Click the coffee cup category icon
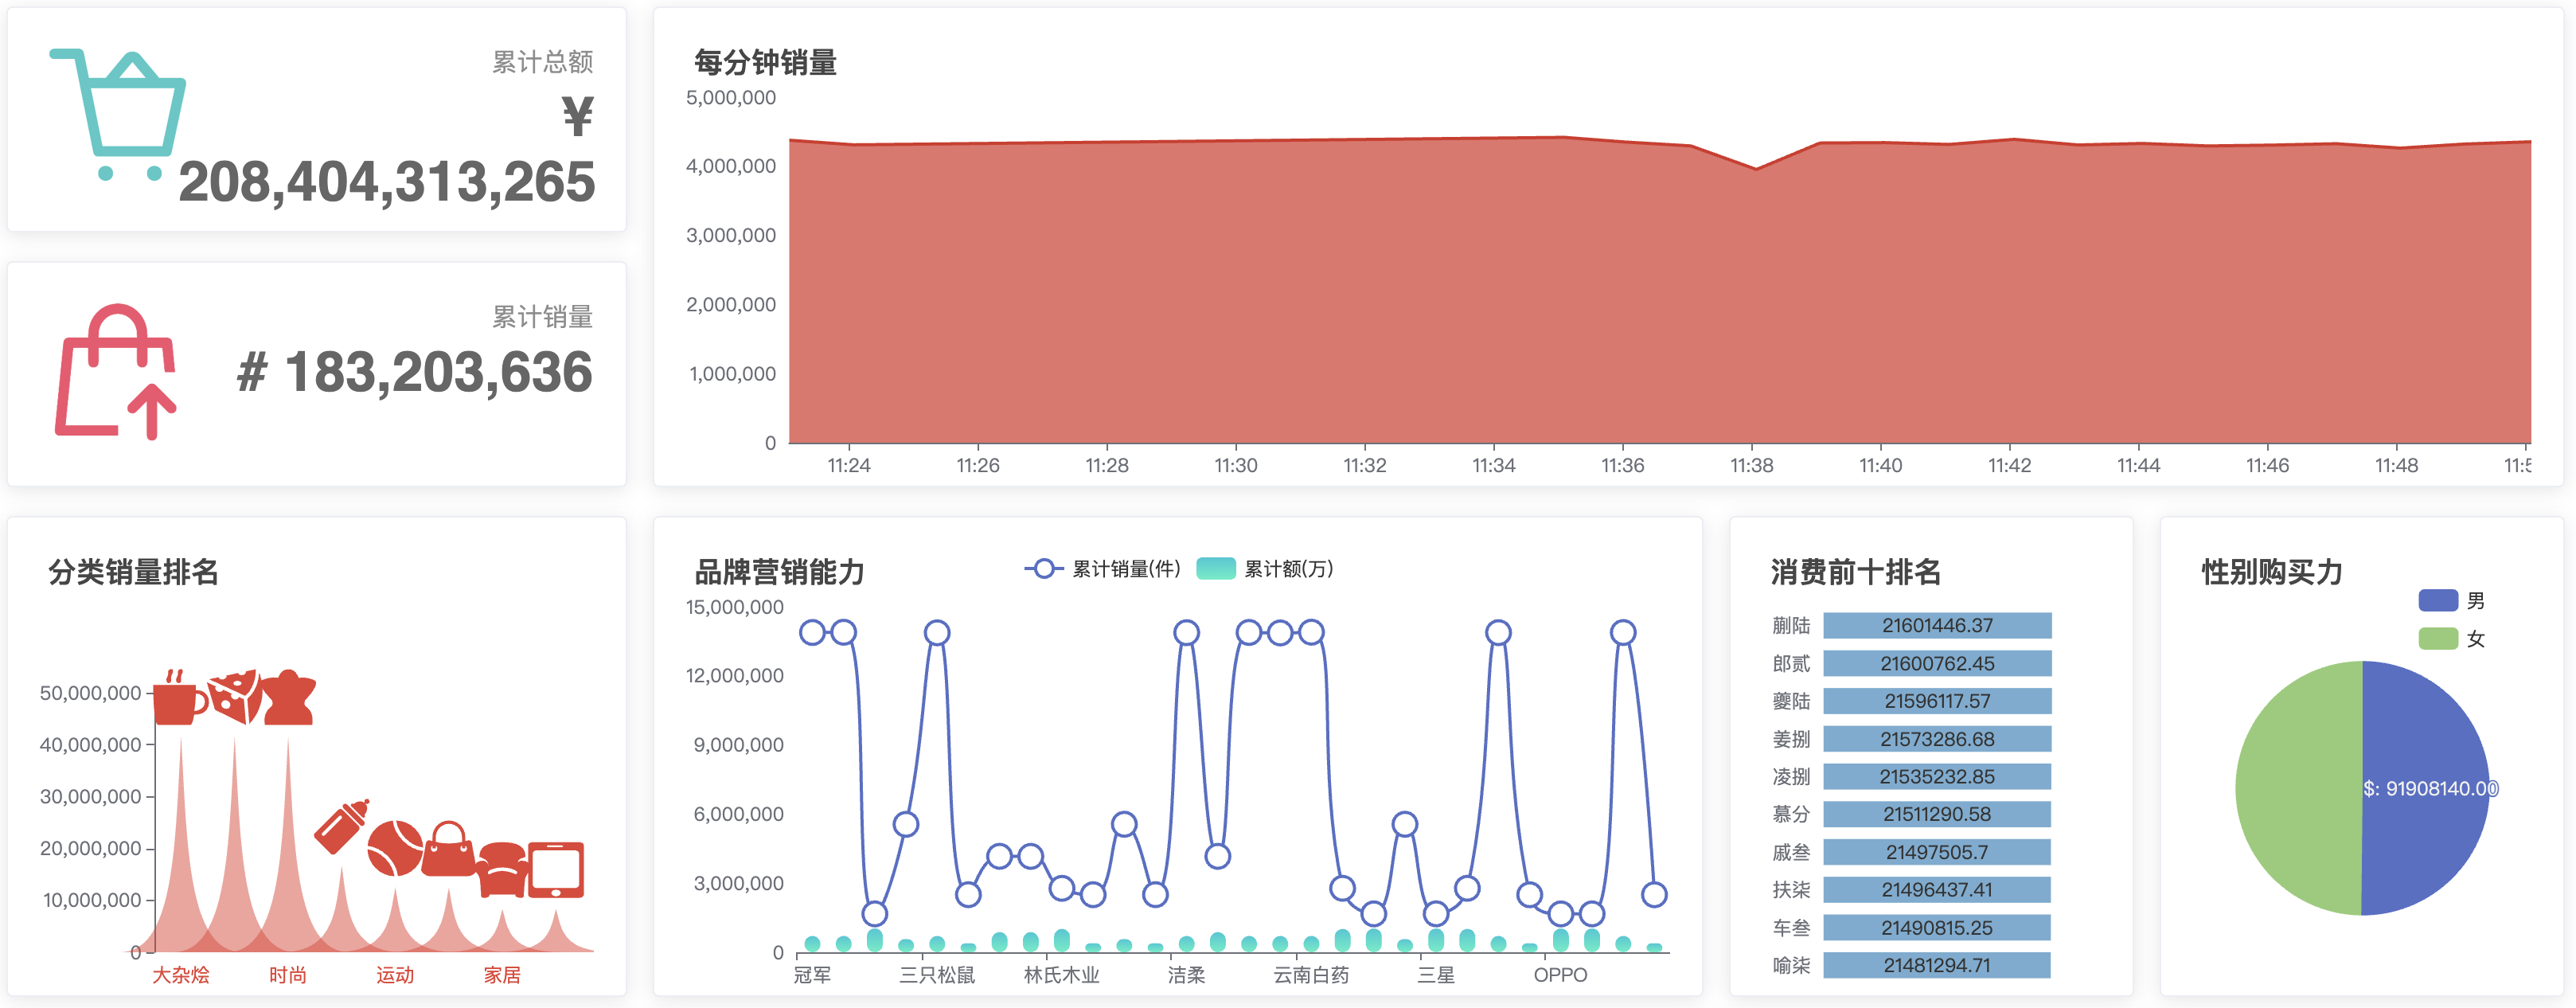This screenshot has height=1008, width=2576. pyautogui.click(x=180, y=697)
